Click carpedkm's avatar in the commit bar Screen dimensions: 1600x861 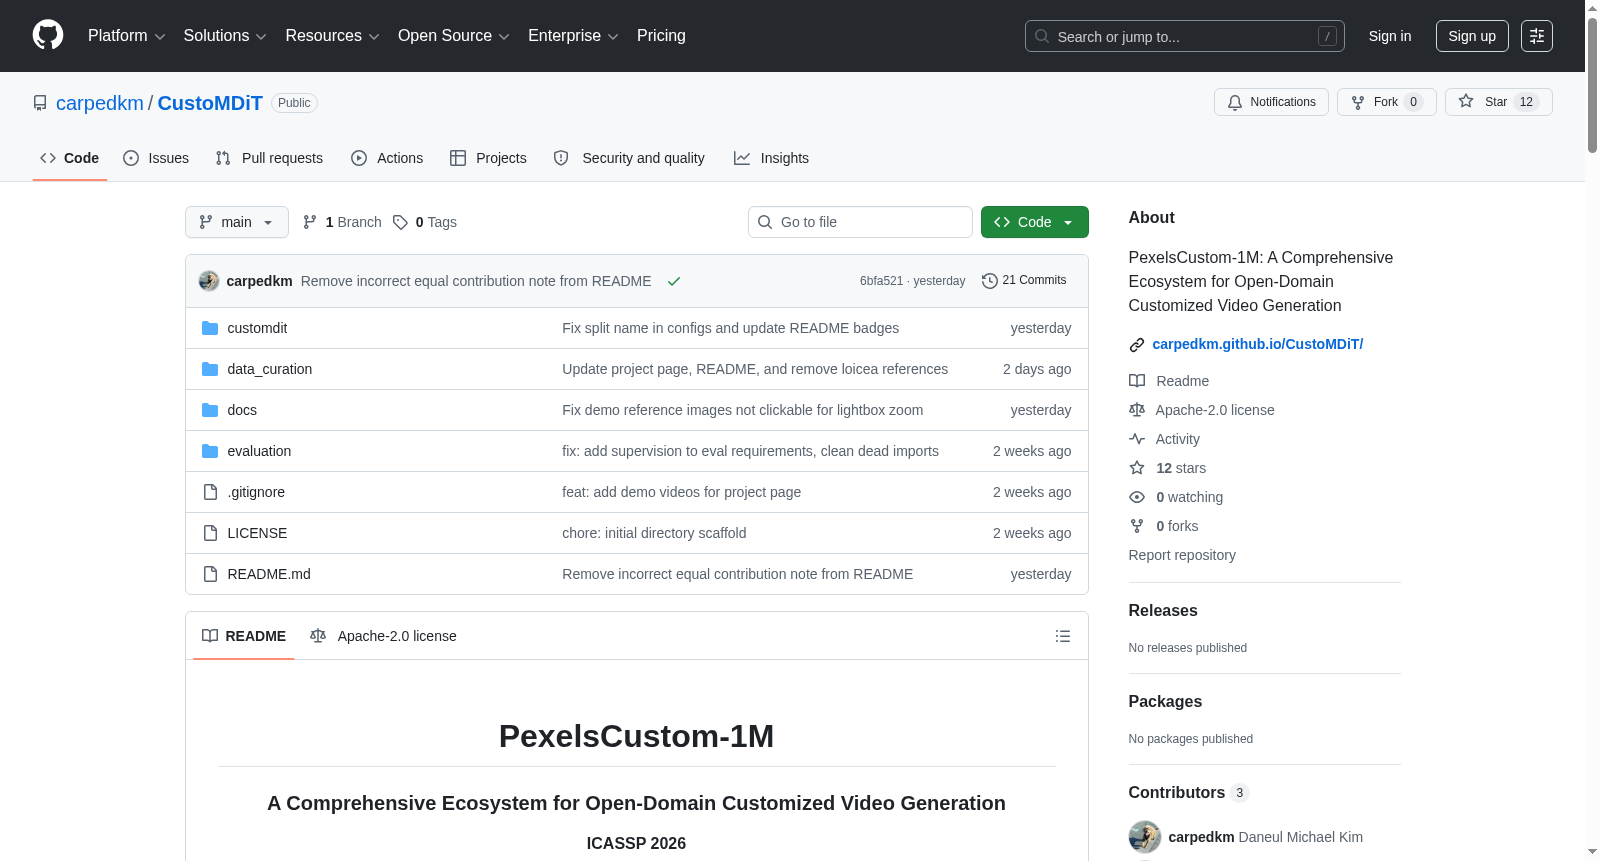209,281
